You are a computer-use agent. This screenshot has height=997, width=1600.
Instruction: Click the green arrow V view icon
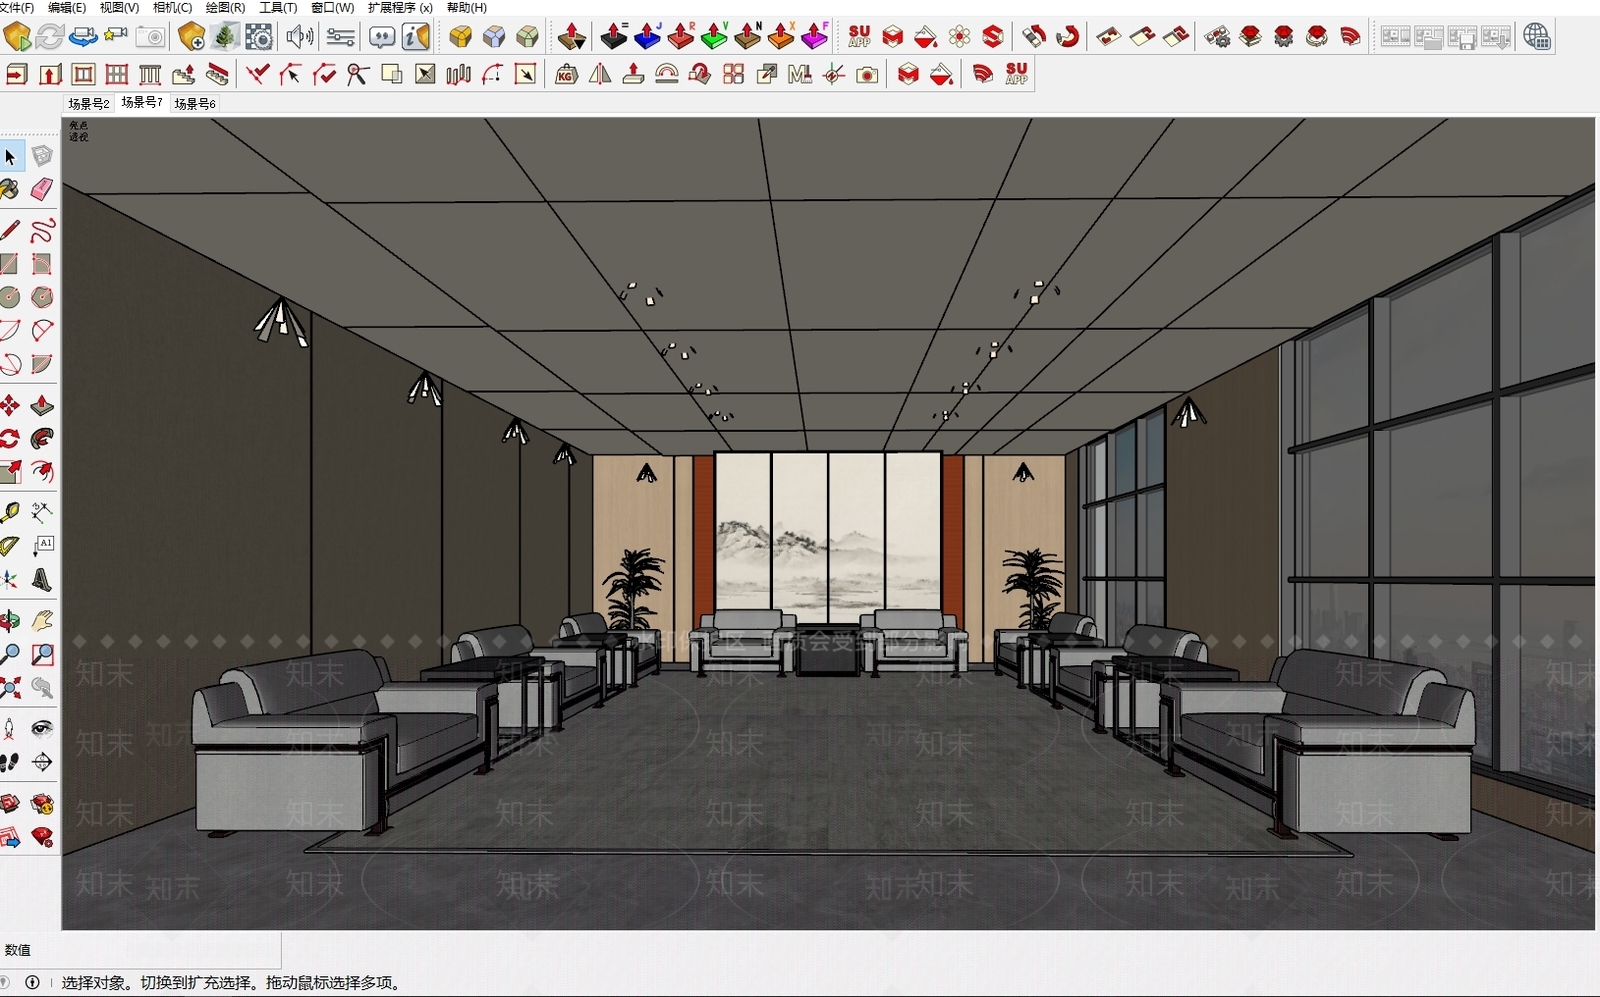tap(714, 37)
